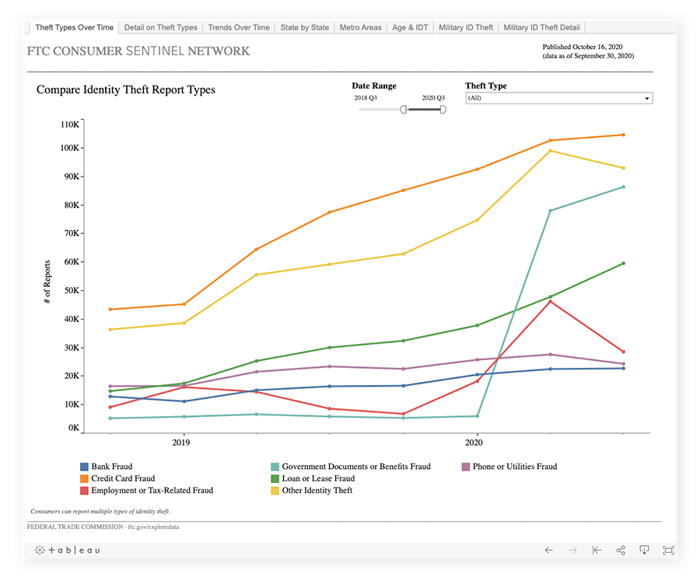Viewport: 700px width, 581px height.
Task: Click Phone or Utilities Fraud purple swatch
Action: click(466, 467)
